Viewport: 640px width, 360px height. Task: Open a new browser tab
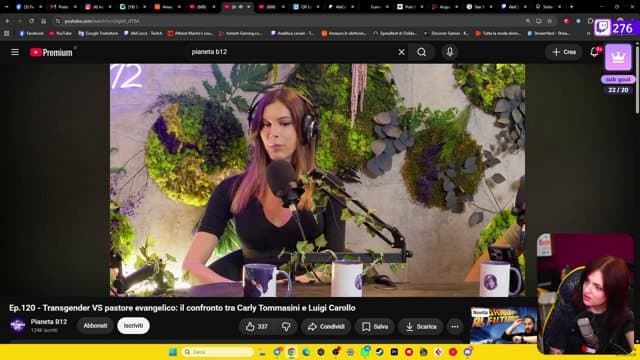pos(571,7)
